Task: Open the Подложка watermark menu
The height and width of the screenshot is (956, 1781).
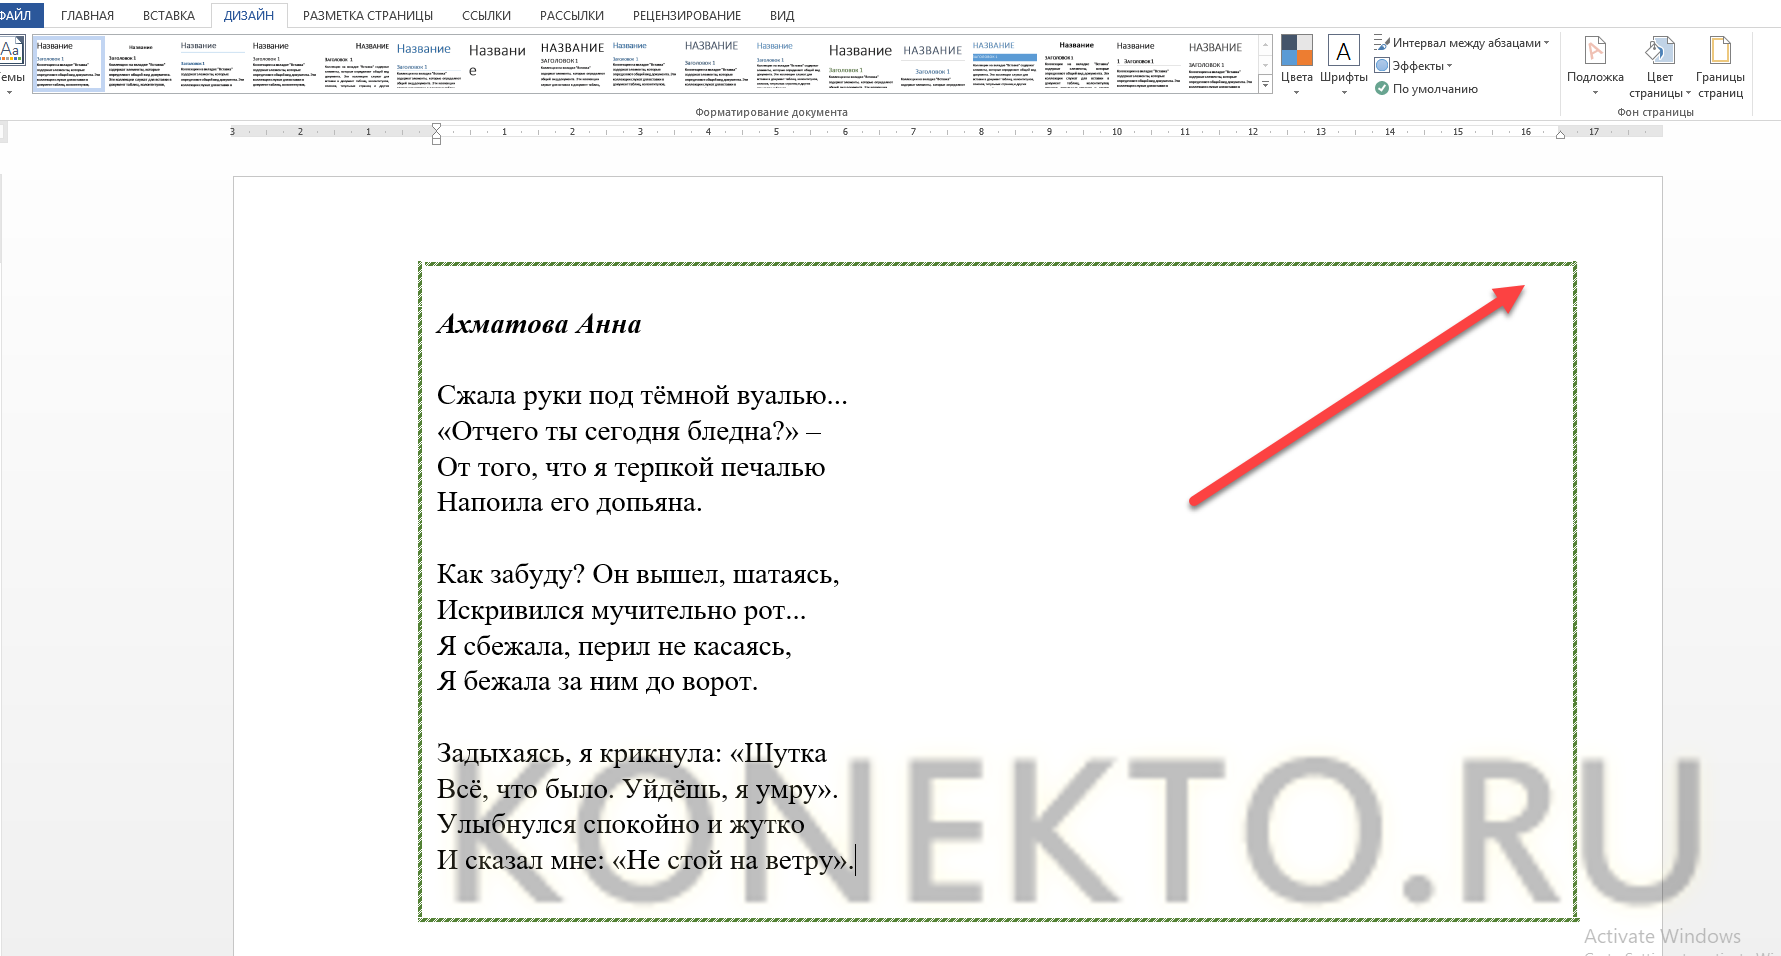Action: point(1594,63)
